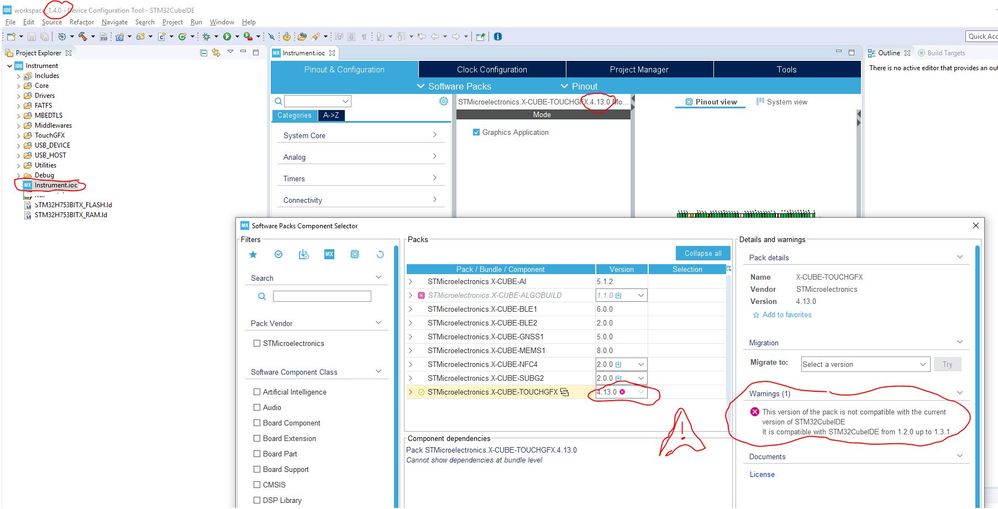This screenshot has width=998, height=509.
Task: Check the CMSIS checkbox
Action: pos(257,485)
